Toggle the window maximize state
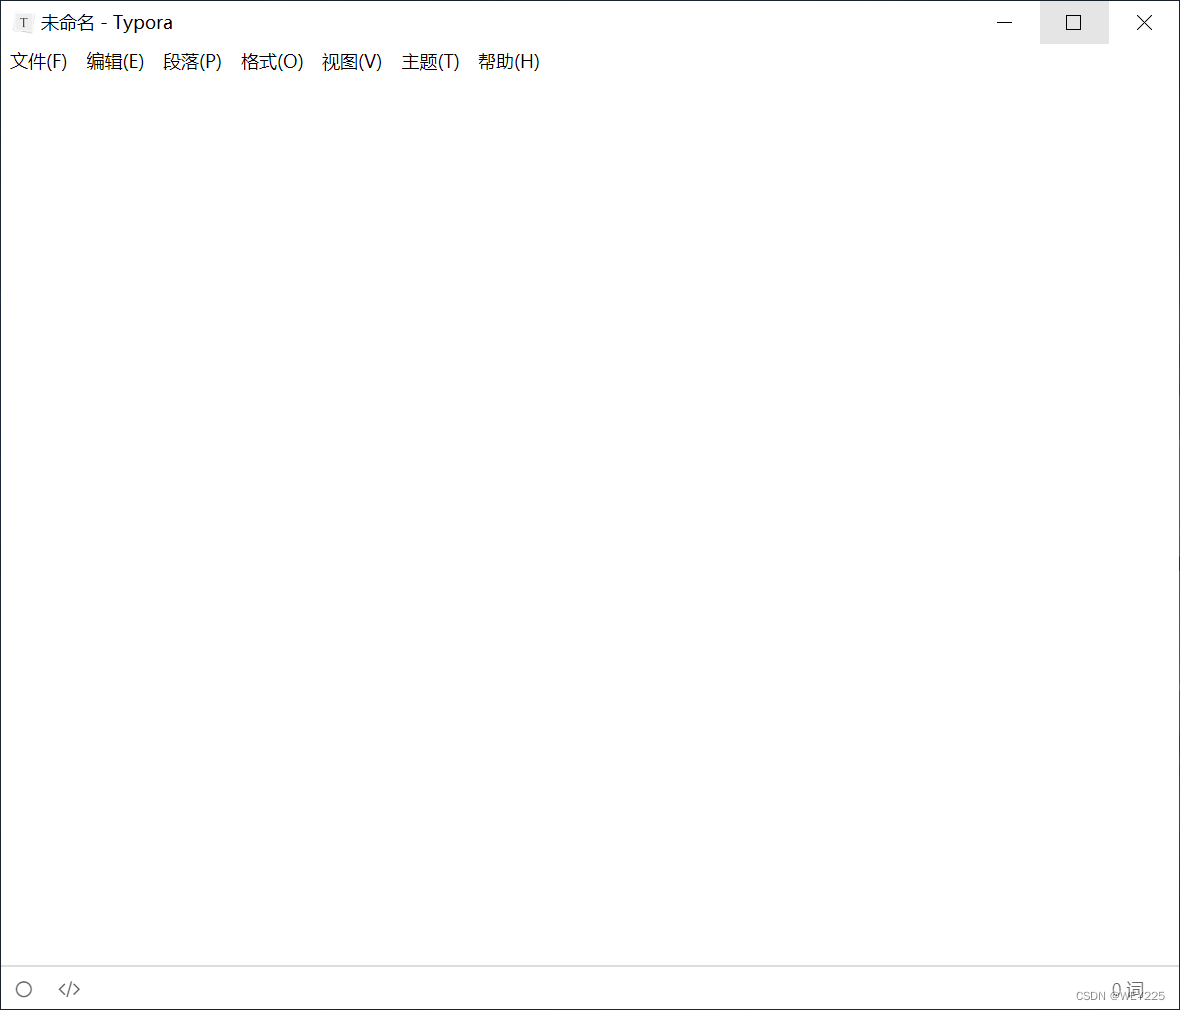Screen dimensions: 1180x1010 [x=1074, y=22]
